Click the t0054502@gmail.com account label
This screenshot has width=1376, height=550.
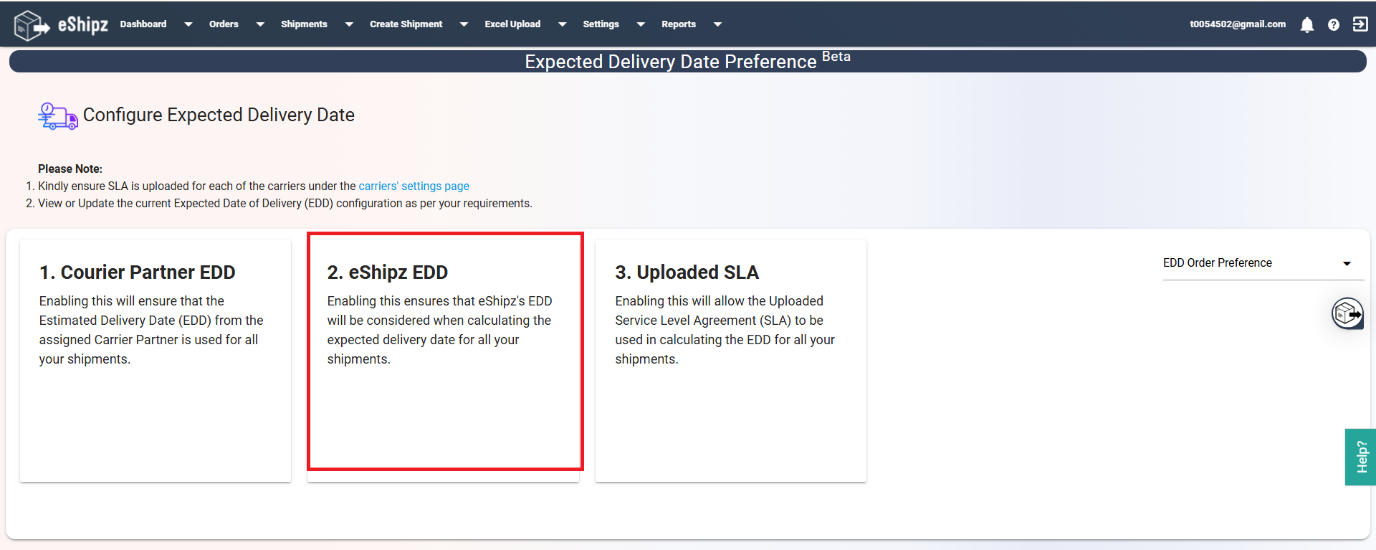pyautogui.click(x=1238, y=24)
